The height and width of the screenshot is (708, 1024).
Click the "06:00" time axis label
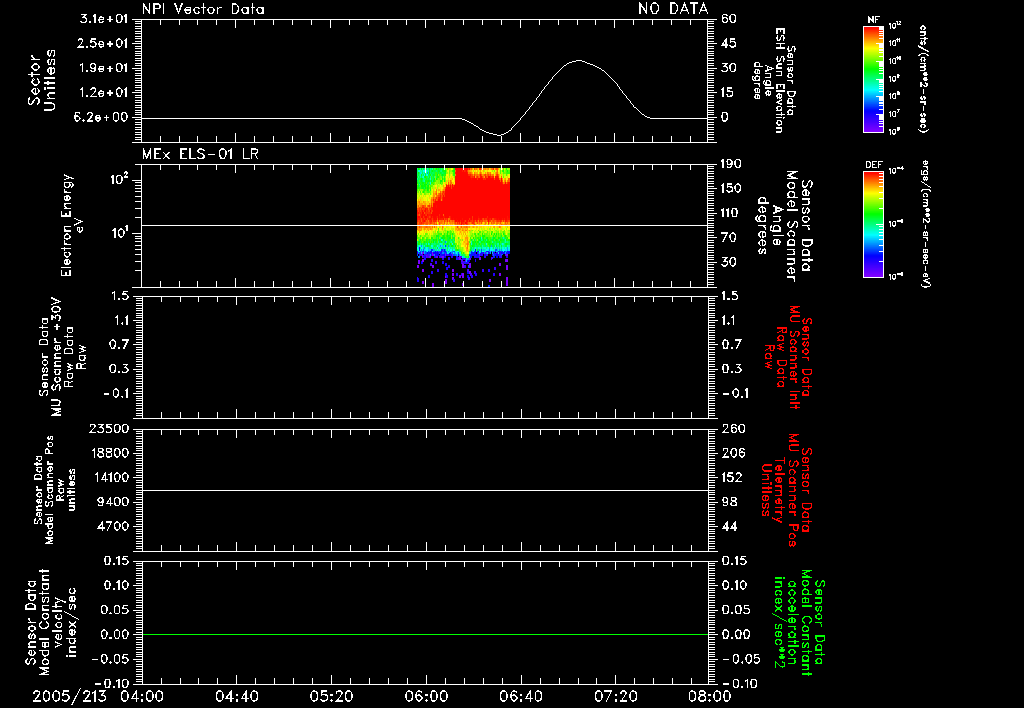(x=426, y=696)
